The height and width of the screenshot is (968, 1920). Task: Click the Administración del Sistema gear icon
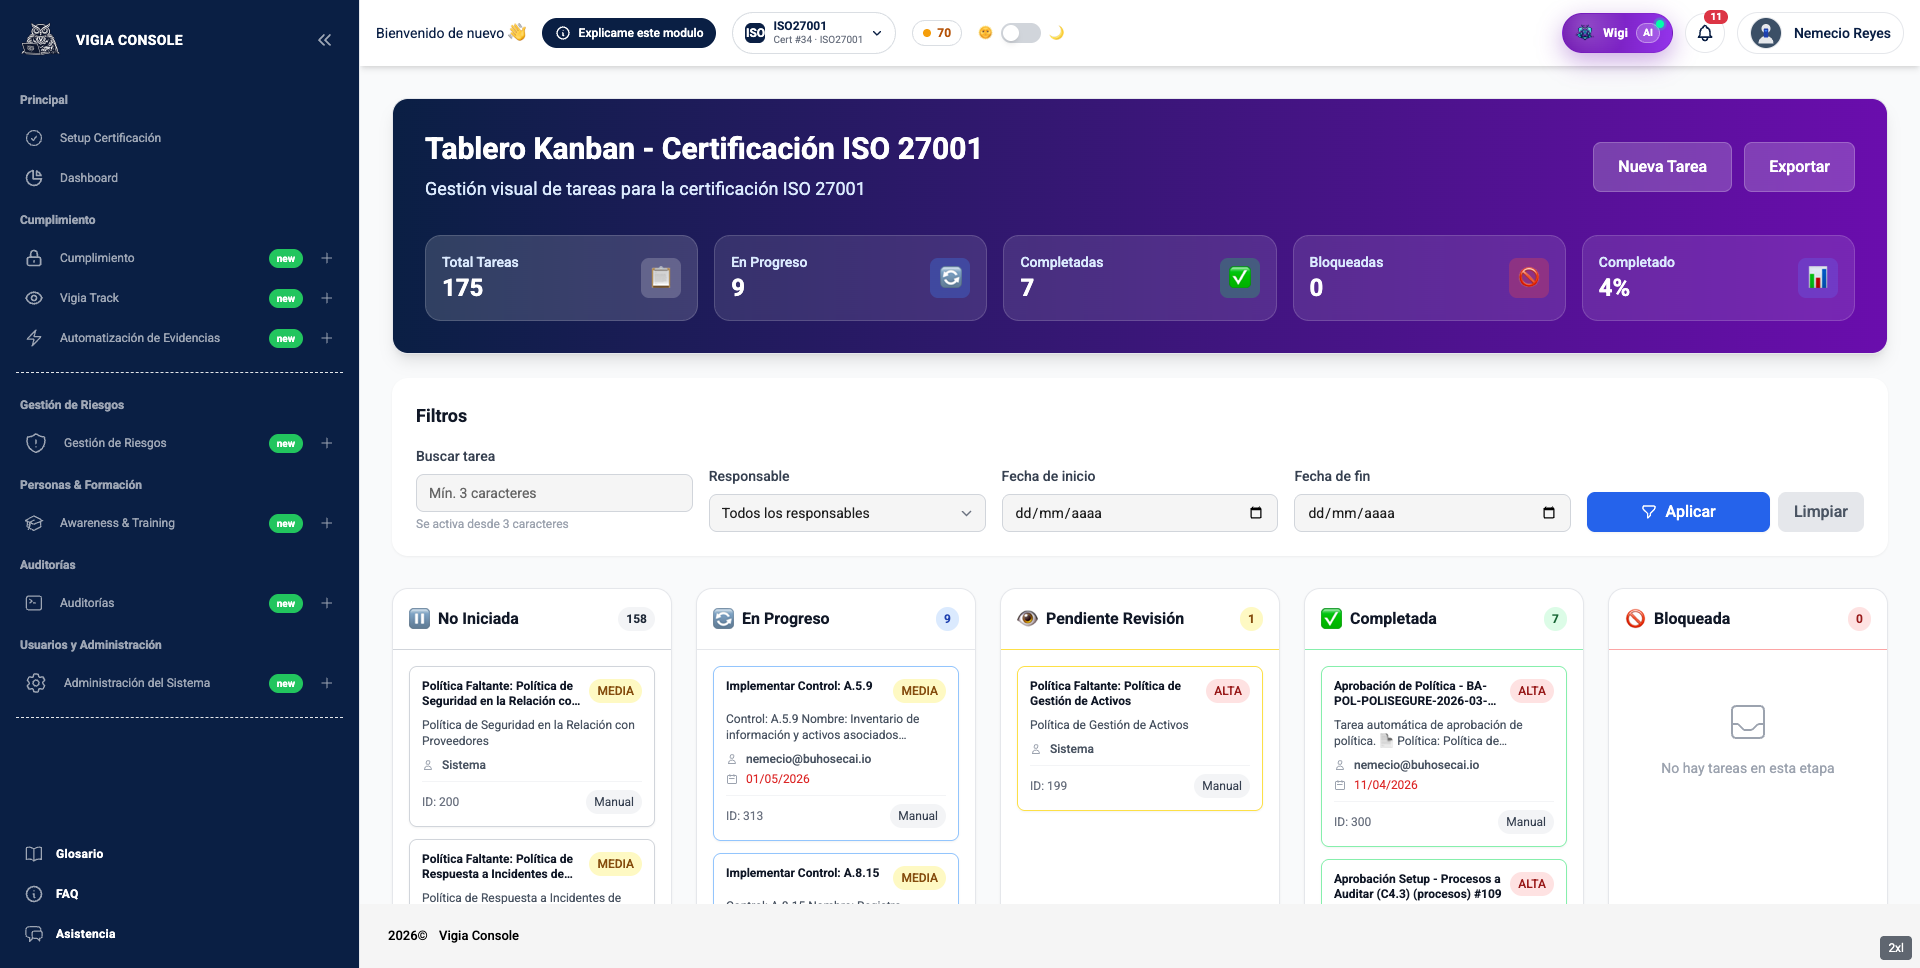click(36, 683)
